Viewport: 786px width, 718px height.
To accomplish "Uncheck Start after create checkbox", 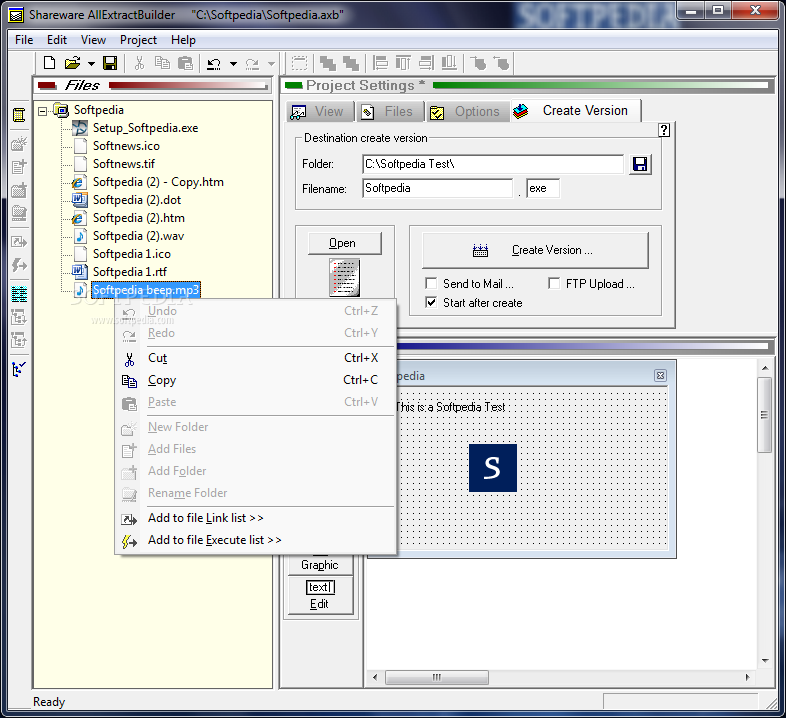I will coord(431,303).
